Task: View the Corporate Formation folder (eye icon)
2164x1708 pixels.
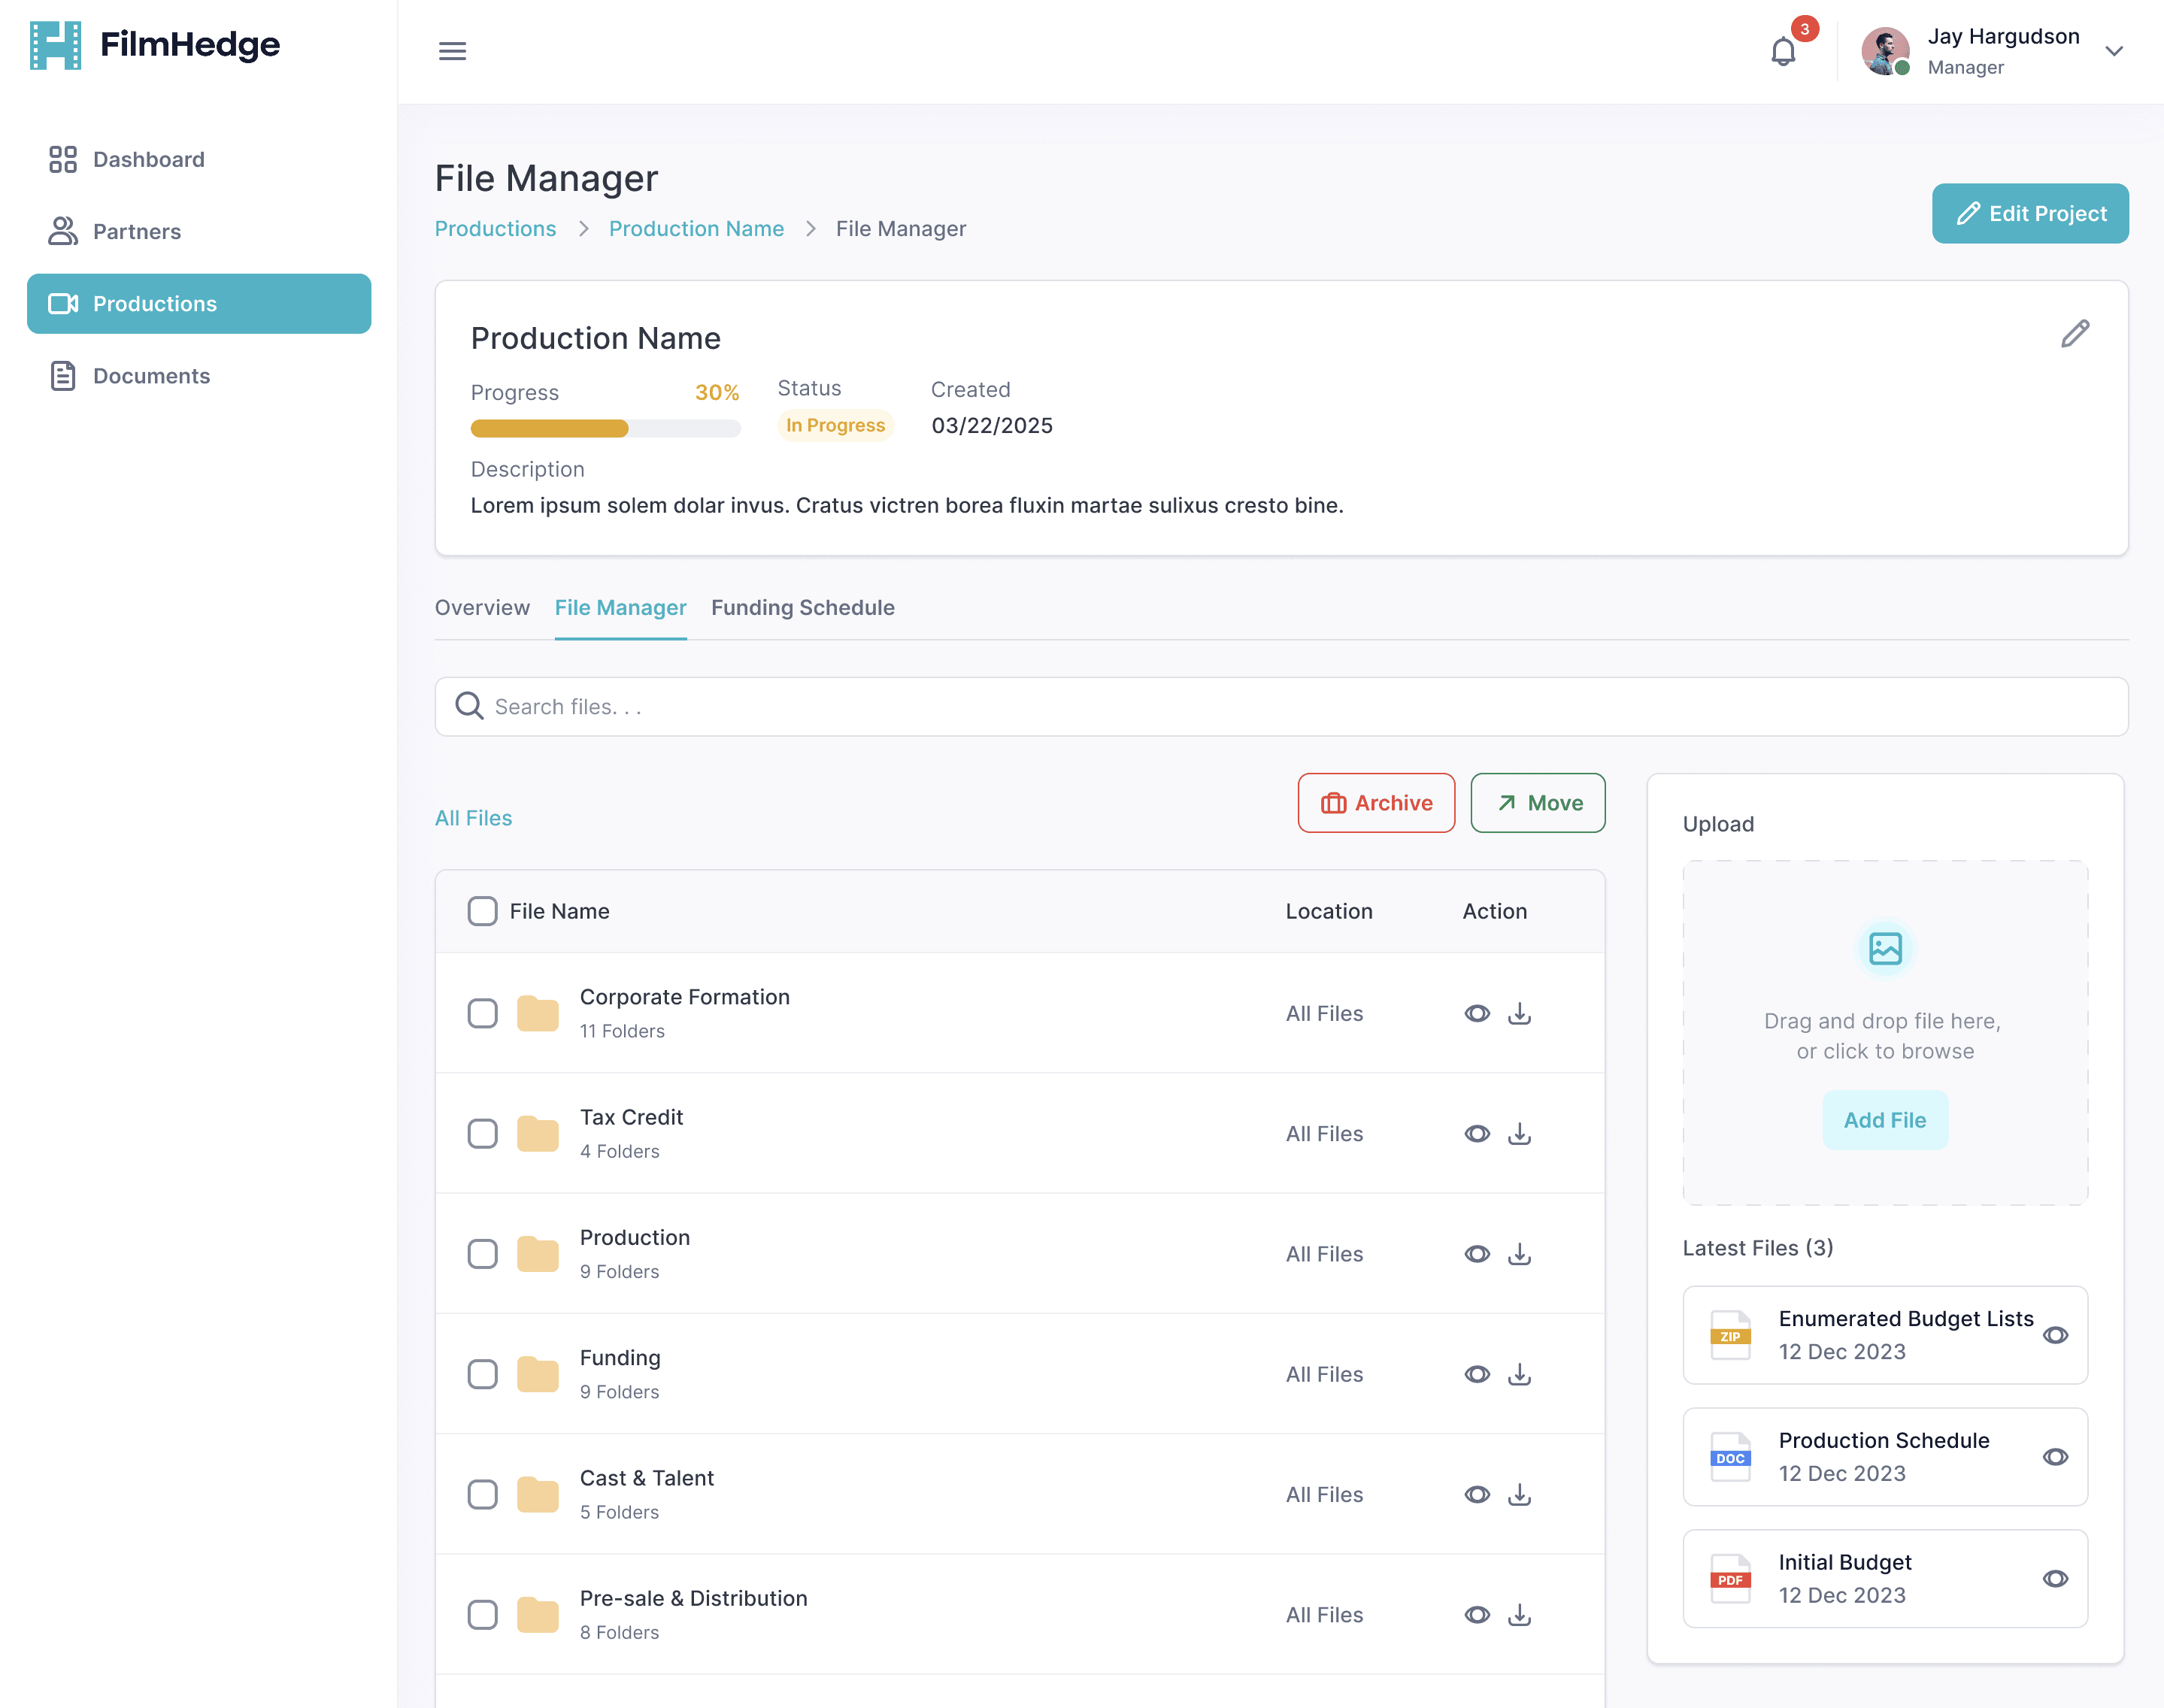Action: (x=1477, y=1013)
